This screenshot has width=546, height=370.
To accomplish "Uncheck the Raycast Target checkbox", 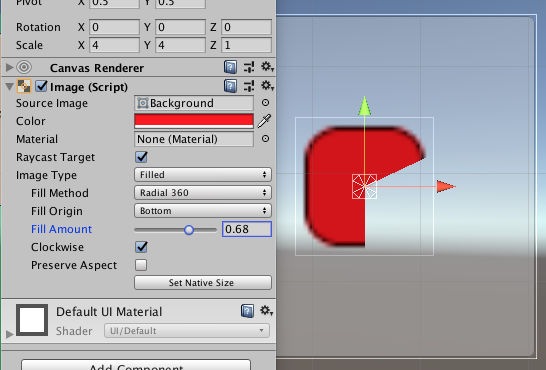I will tap(141, 157).
